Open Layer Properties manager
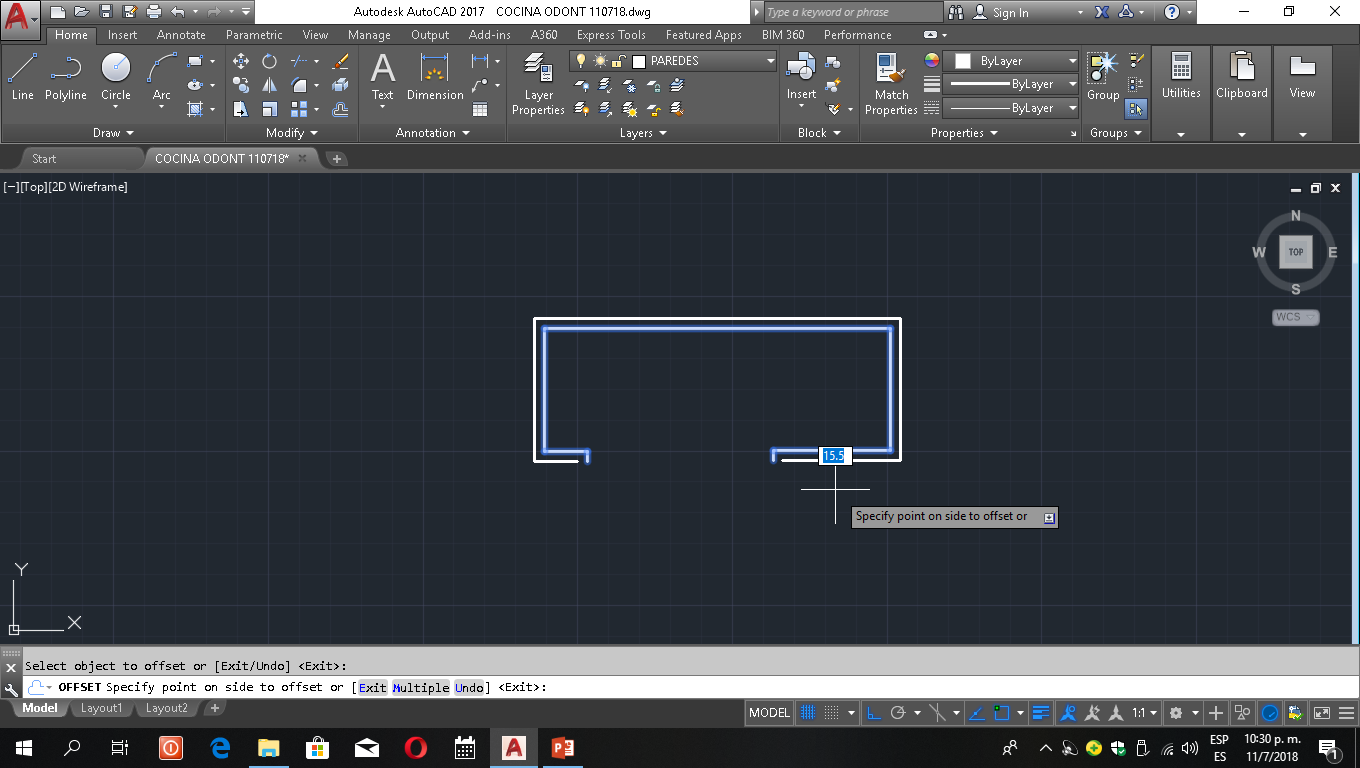The height and width of the screenshot is (768, 1360). (538, 84)
